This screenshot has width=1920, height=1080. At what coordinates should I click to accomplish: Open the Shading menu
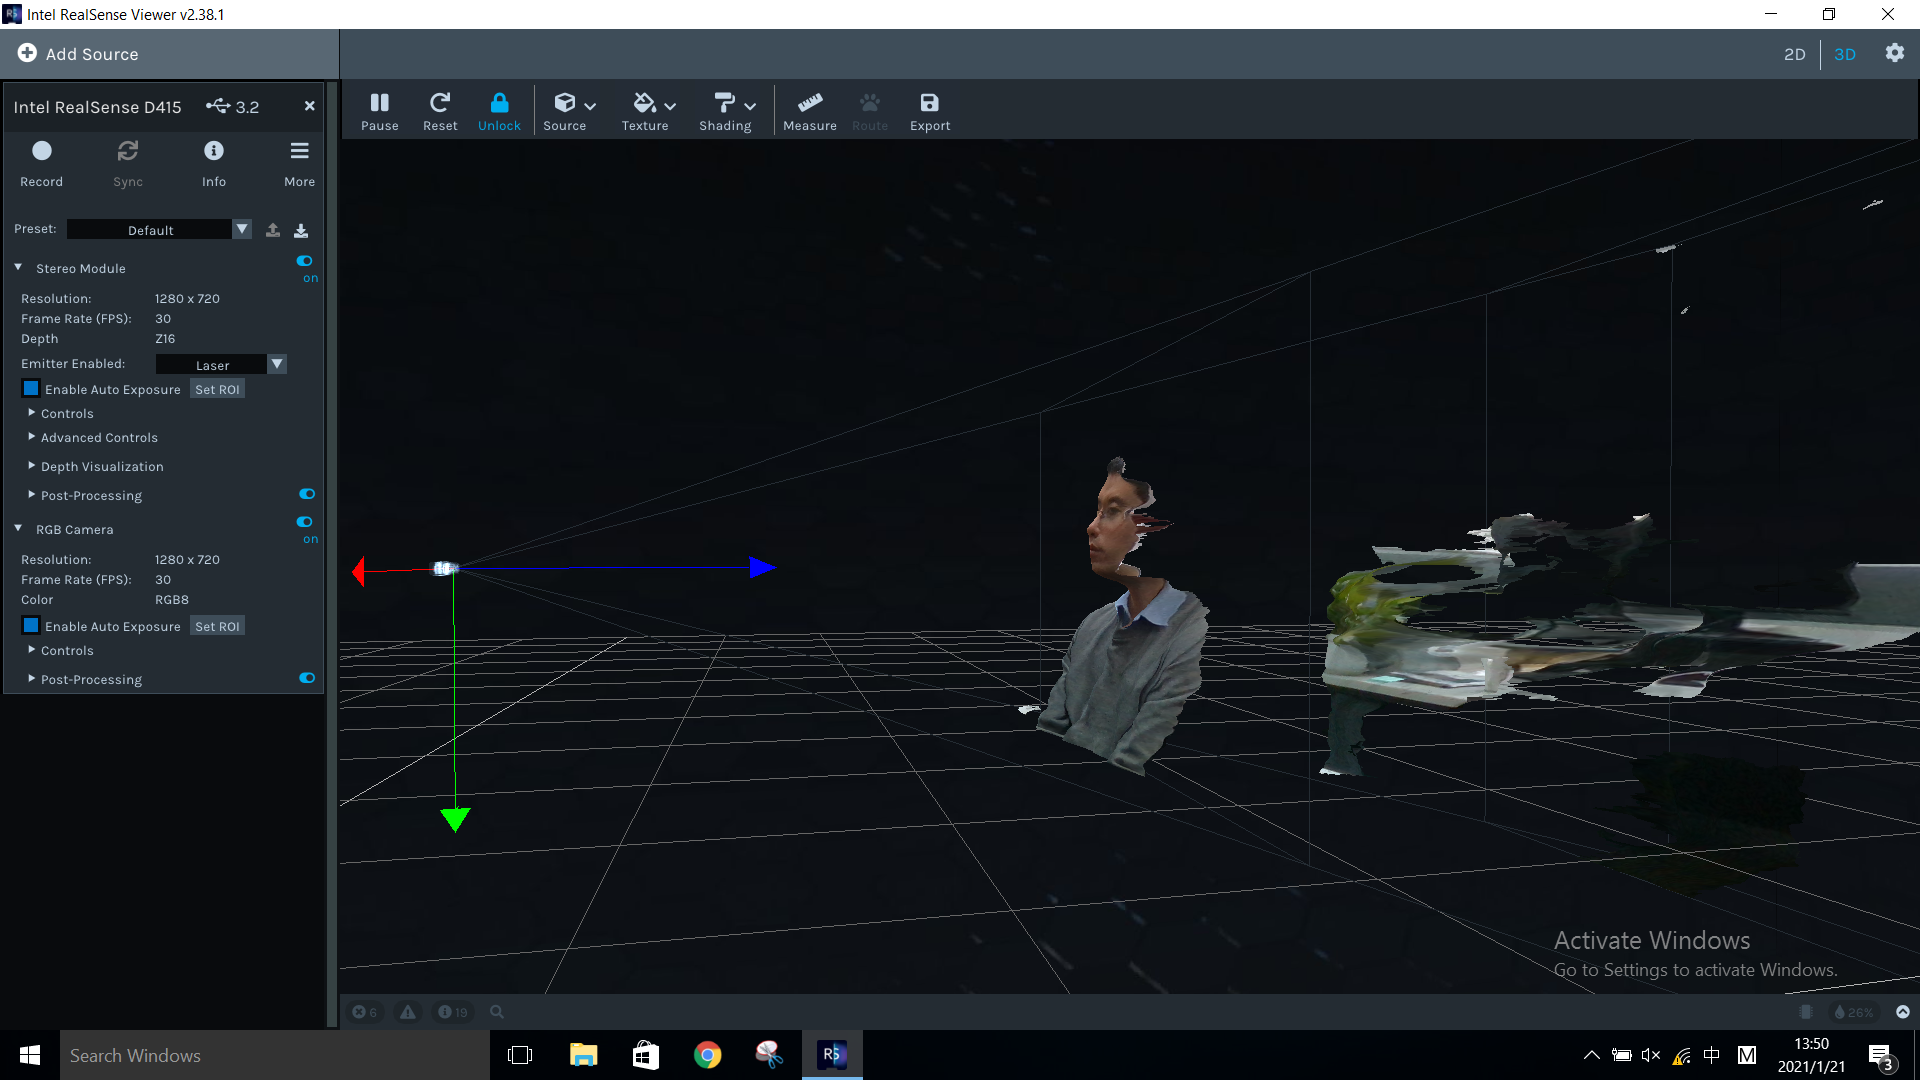point(726,110)
